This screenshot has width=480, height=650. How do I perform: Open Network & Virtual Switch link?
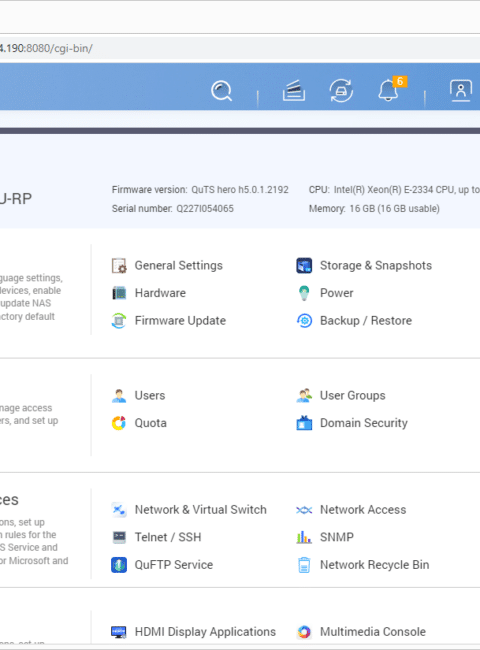coord(201,510)
